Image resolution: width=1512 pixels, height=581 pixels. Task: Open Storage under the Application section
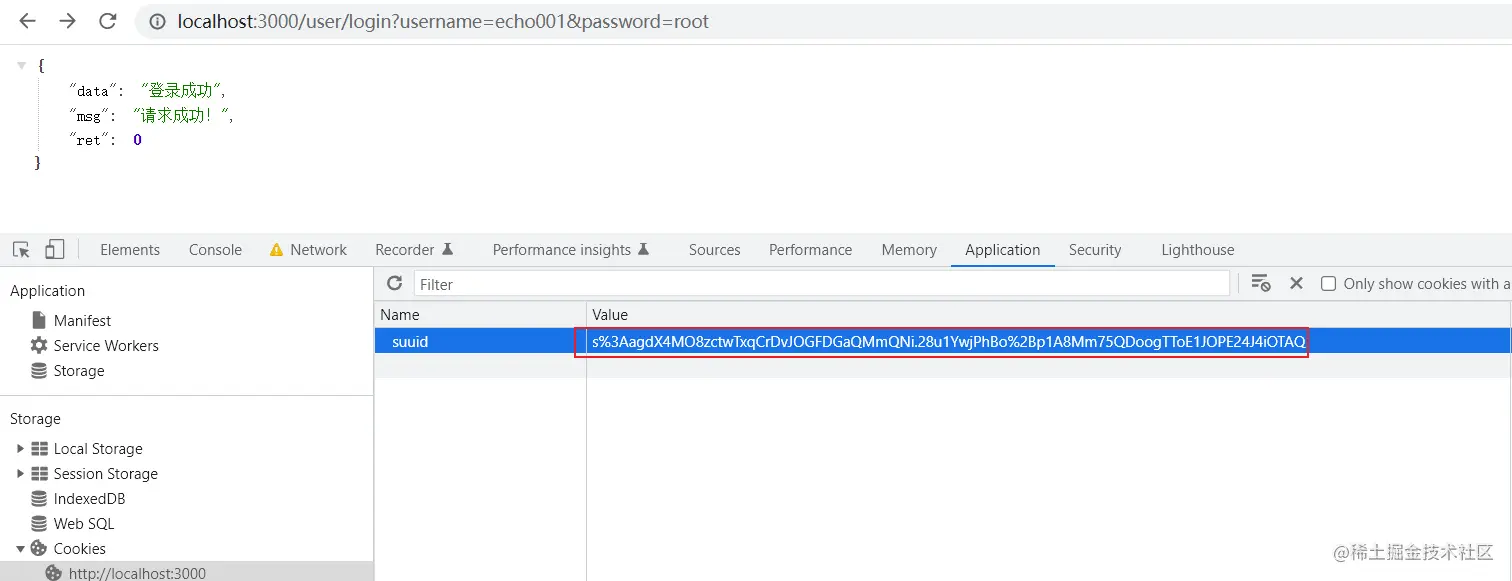pyautogui.click(x=79, y=370)
